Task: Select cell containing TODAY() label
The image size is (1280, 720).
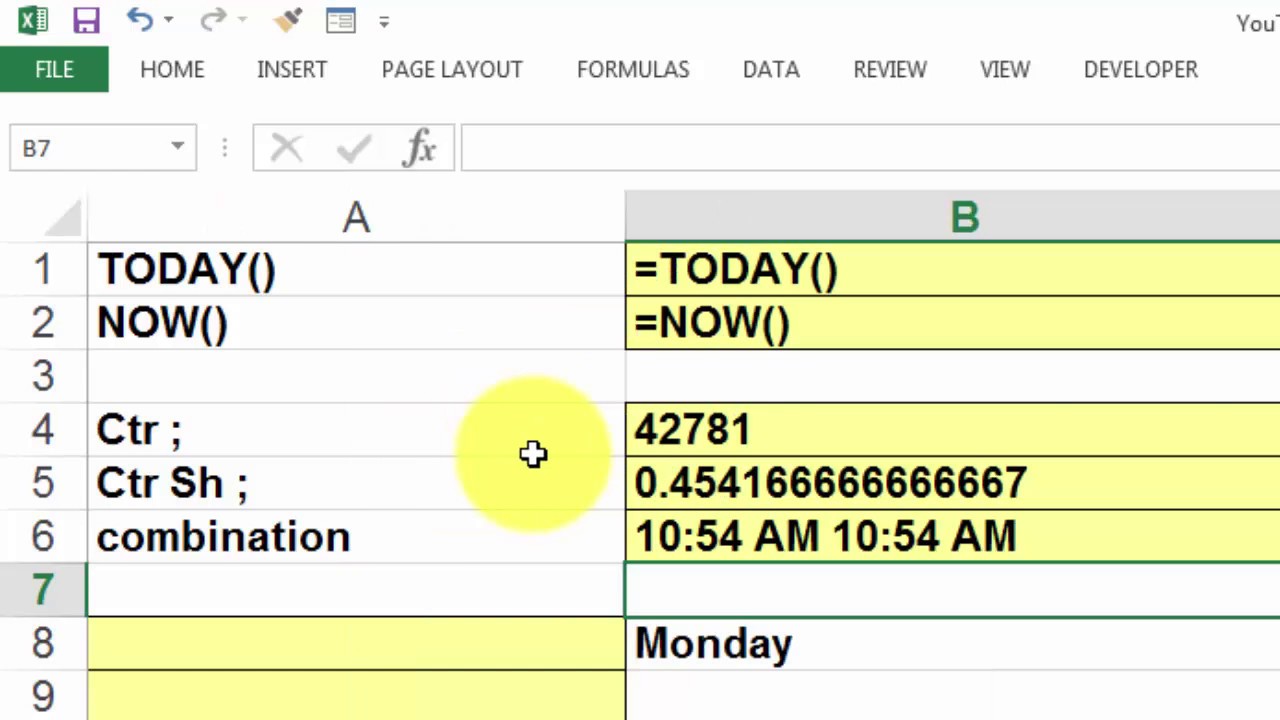Action: (x=356, y=269)
